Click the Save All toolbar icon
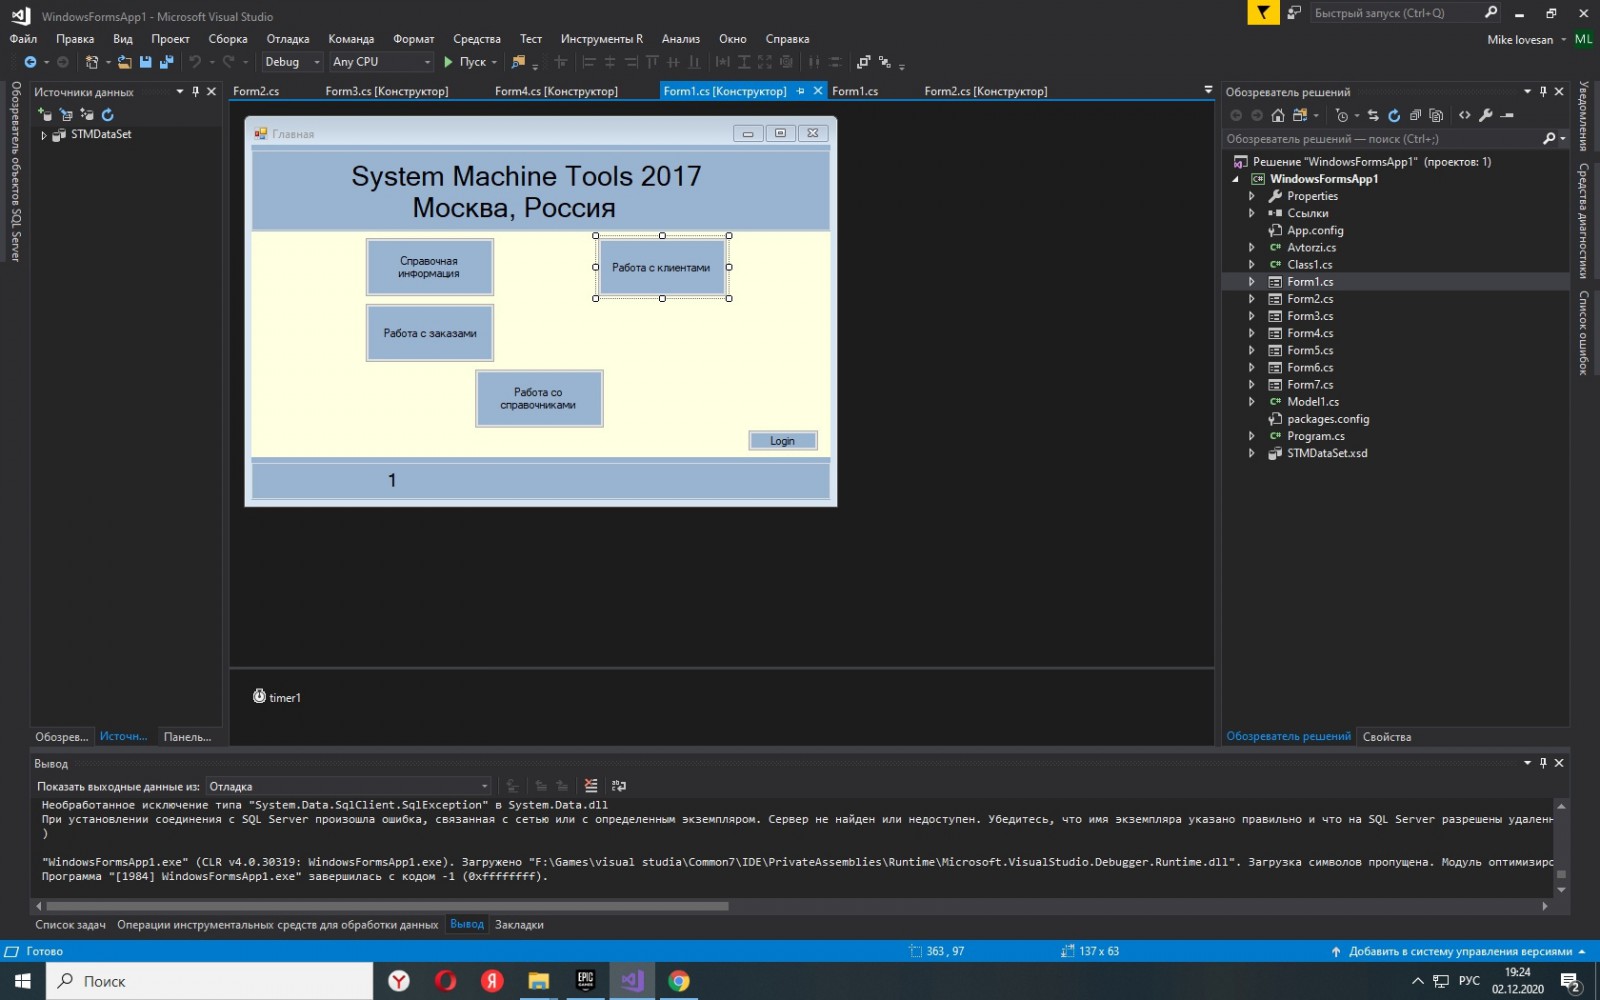 [166, 62]
